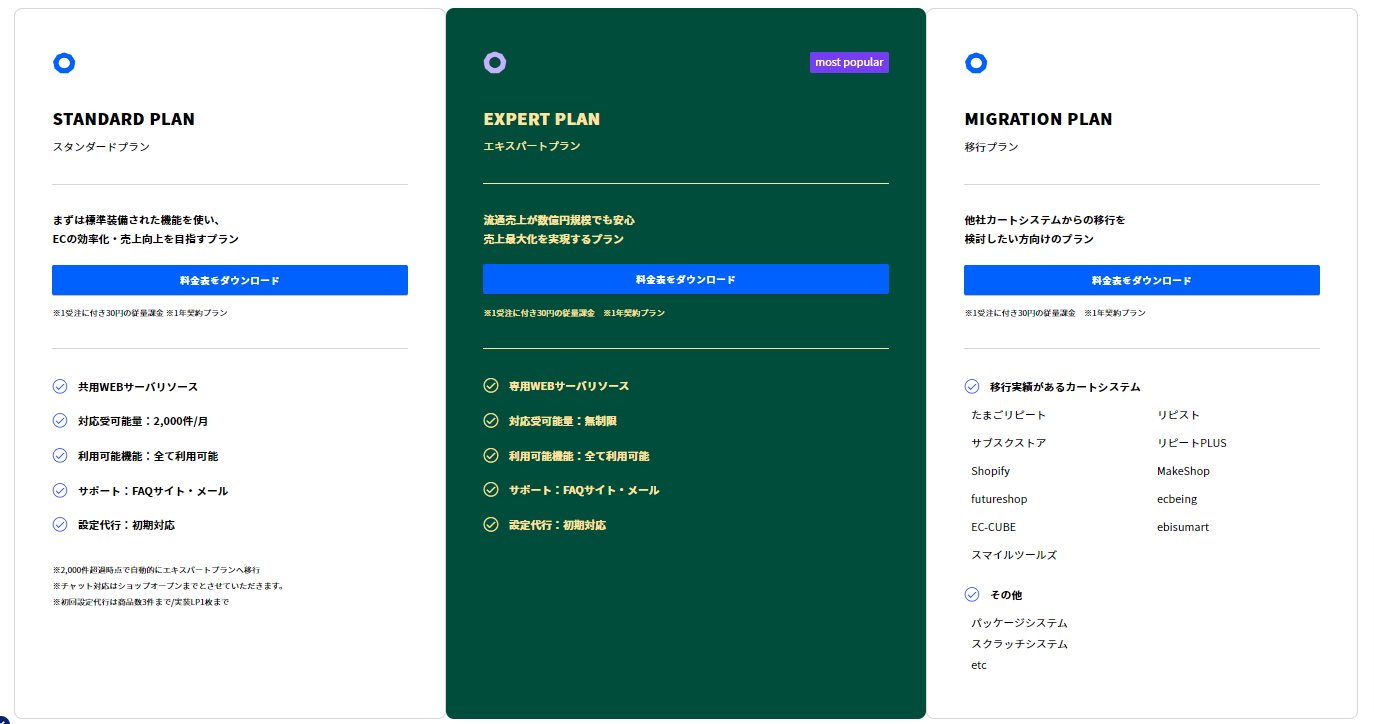Image resolution: width=1374 pixels, height=724 pixels.
Task: Click checkmark beside Expert 設定代行：初期対応
Action: click(491, 524)
